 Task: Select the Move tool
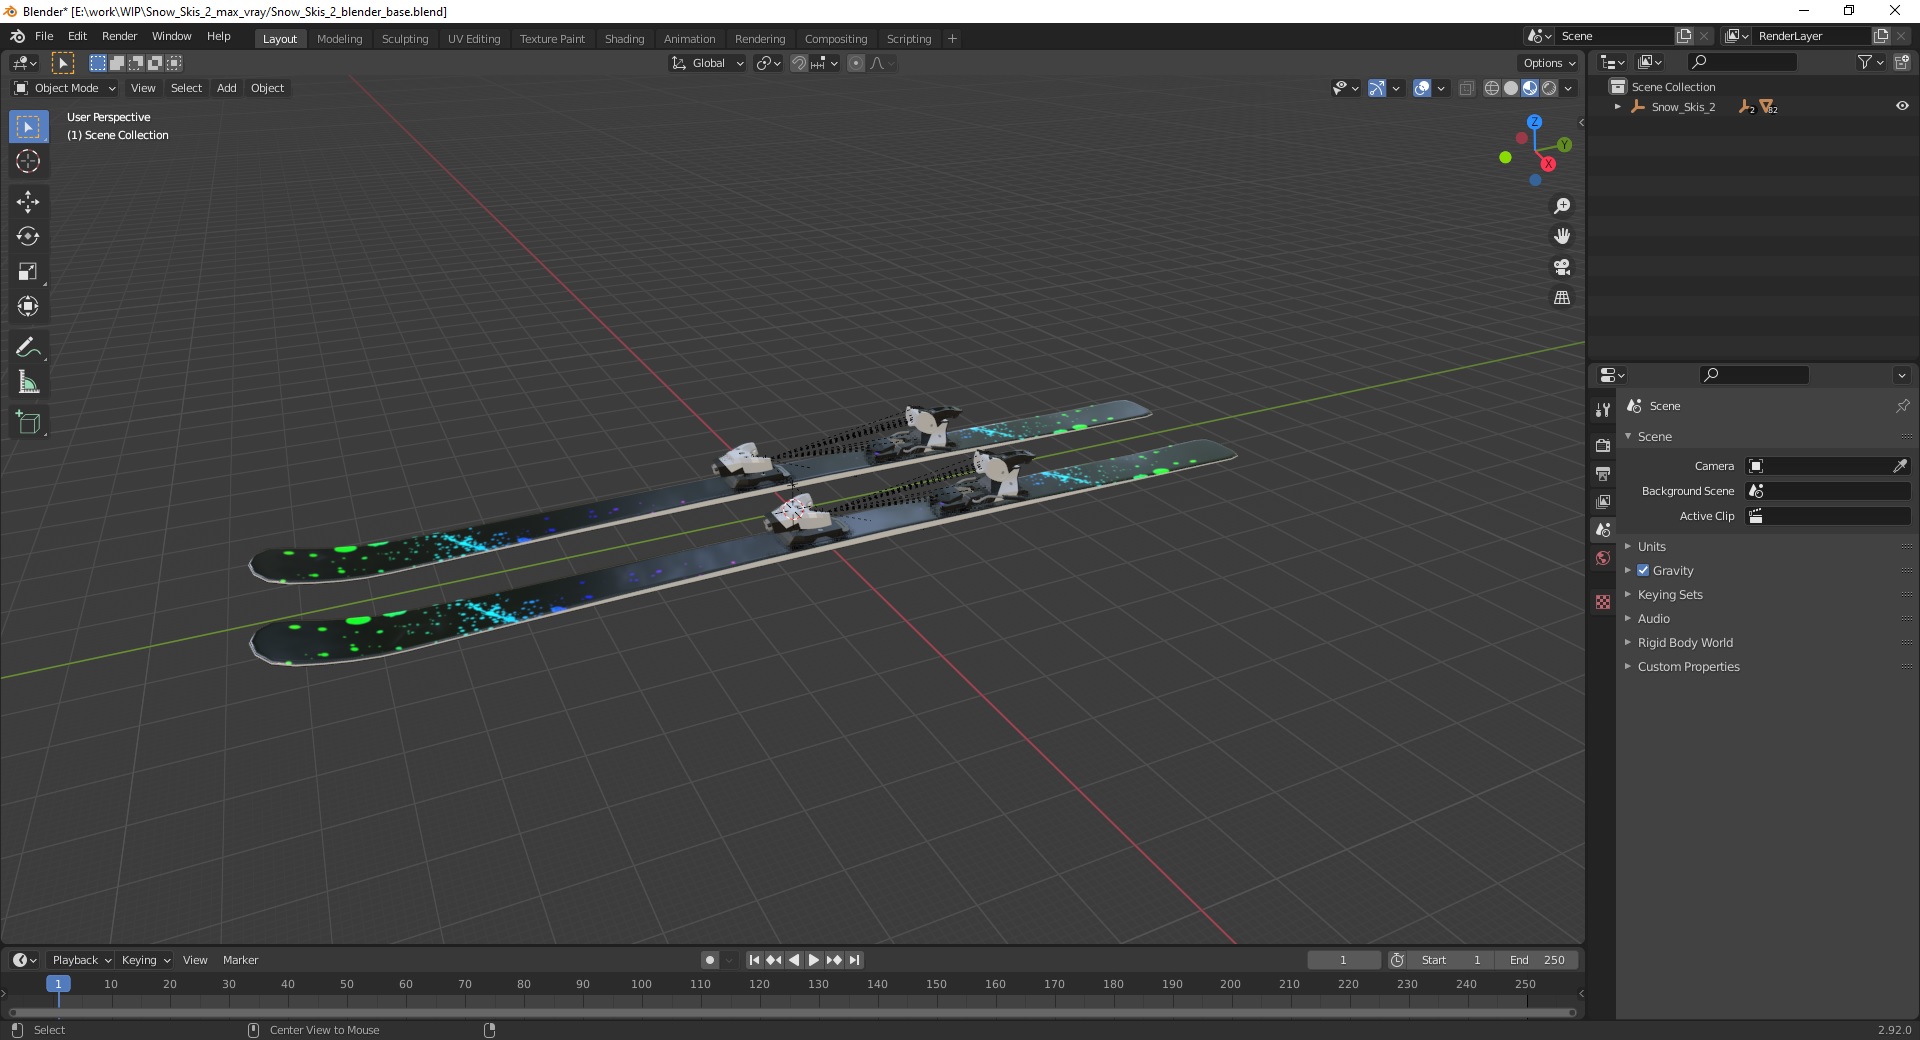pyautogui.click(x=28, y=202)
